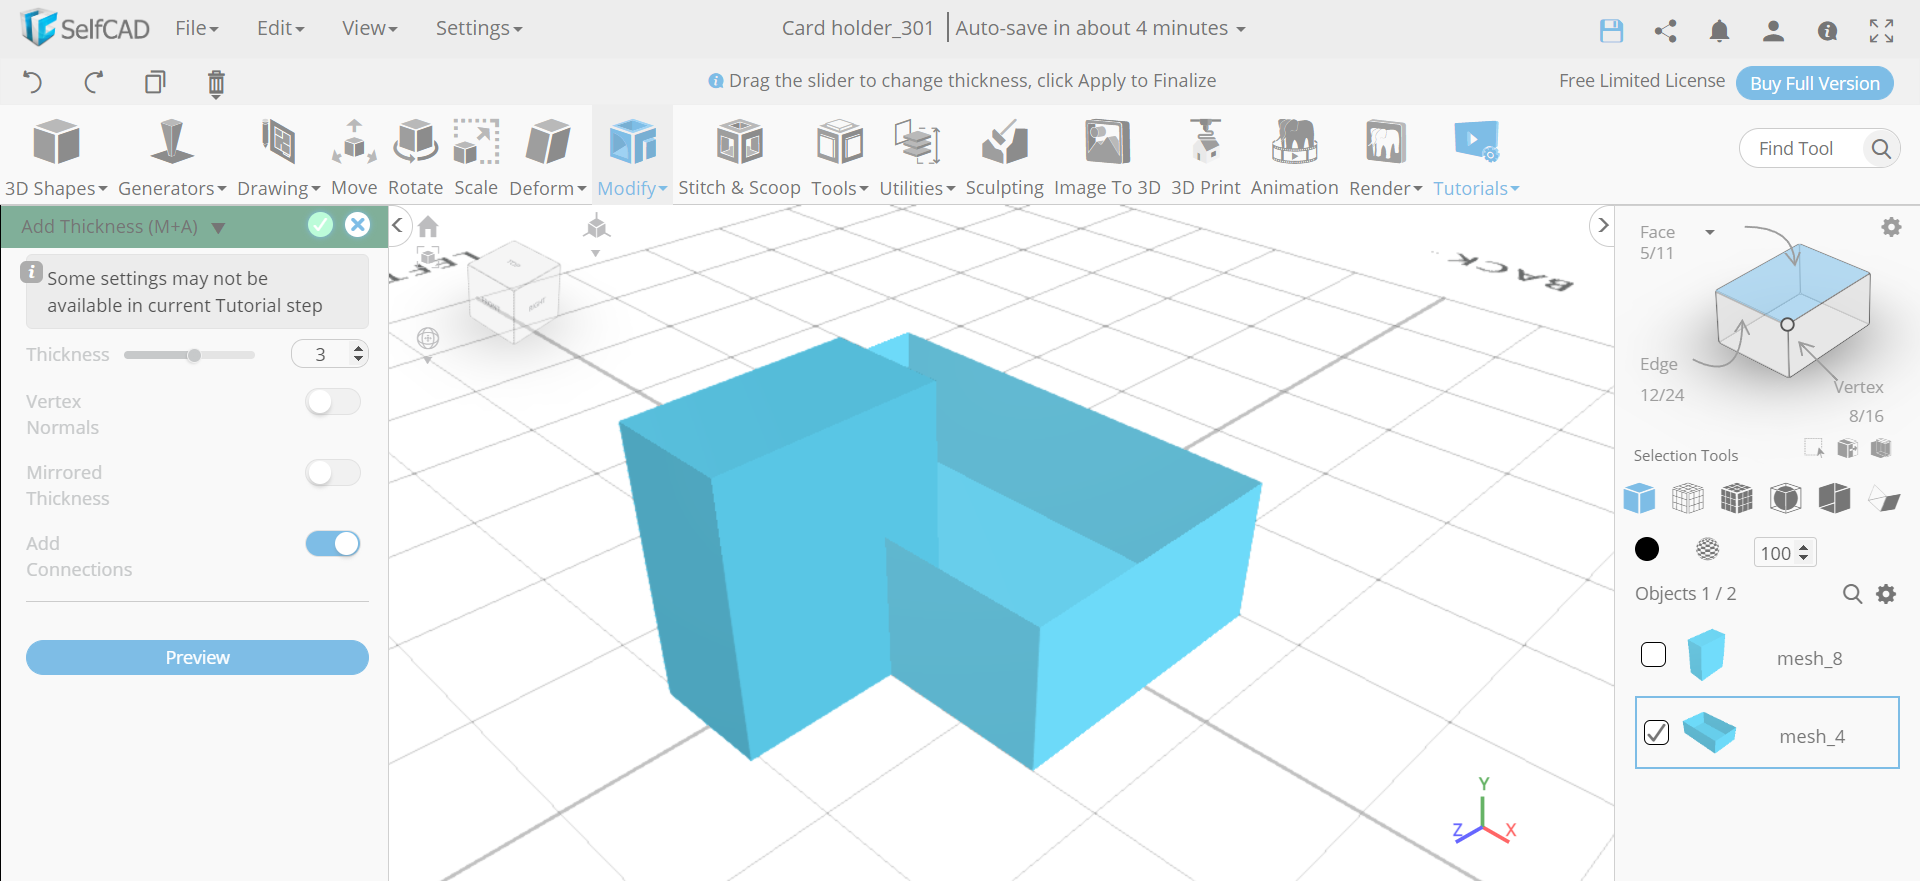Open the user account icon
The height and width of the screenshot is (881, 1920).
click(1773, 31)
